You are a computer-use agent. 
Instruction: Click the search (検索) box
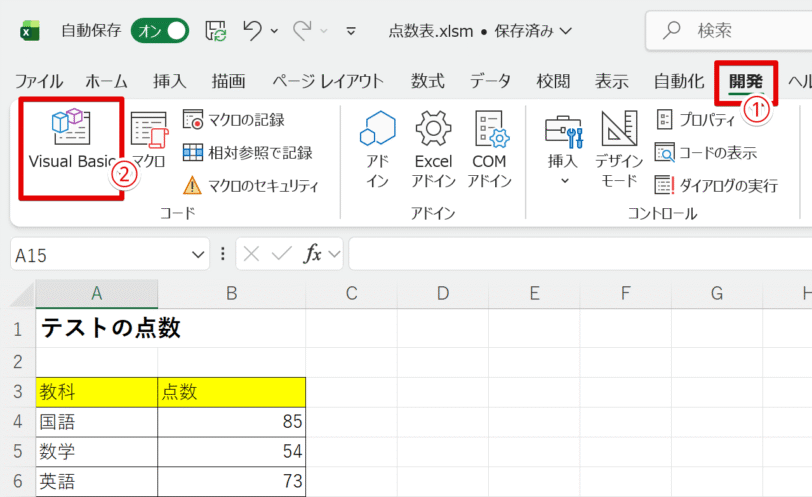(729, 31)
